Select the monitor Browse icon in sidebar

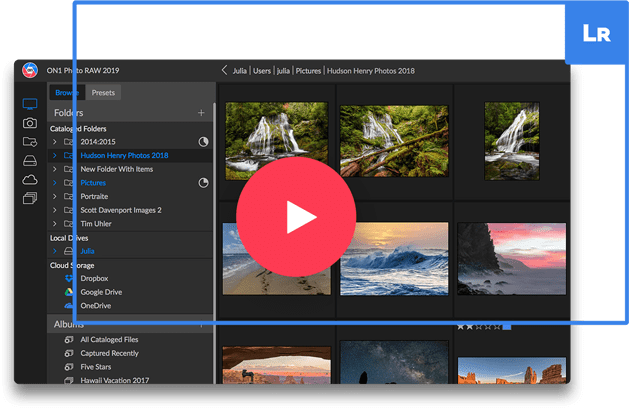30,104
